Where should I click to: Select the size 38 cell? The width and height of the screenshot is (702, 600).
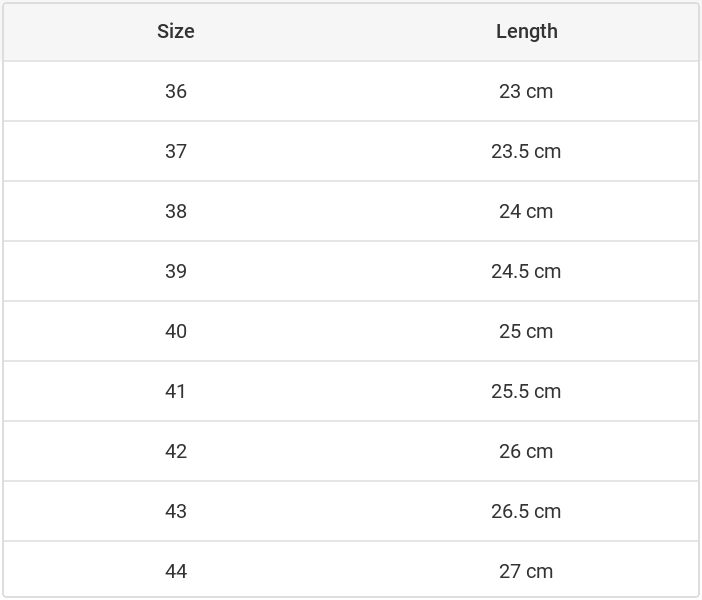point(176,211)
